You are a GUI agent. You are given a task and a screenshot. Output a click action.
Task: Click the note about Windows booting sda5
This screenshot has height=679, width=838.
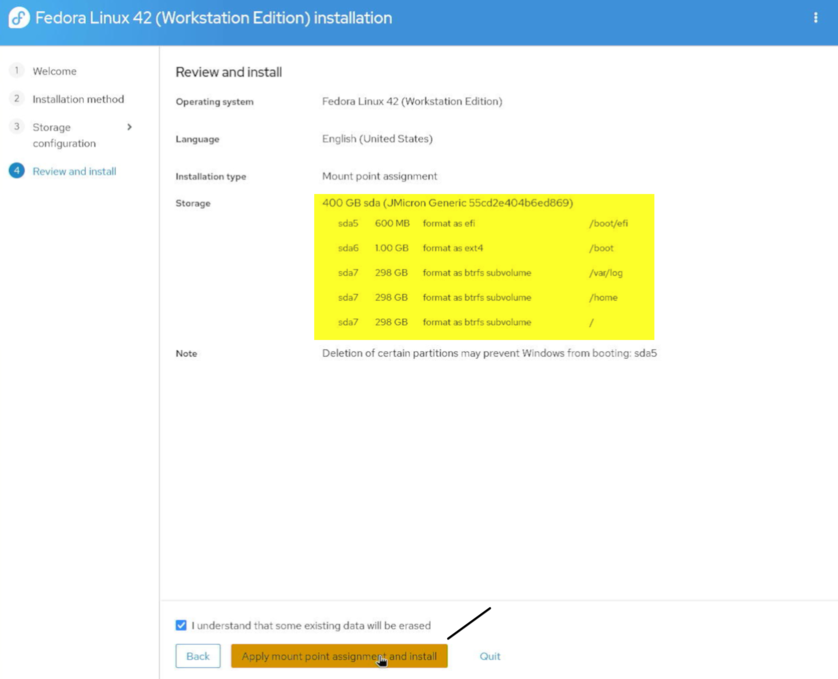(489, 353)
